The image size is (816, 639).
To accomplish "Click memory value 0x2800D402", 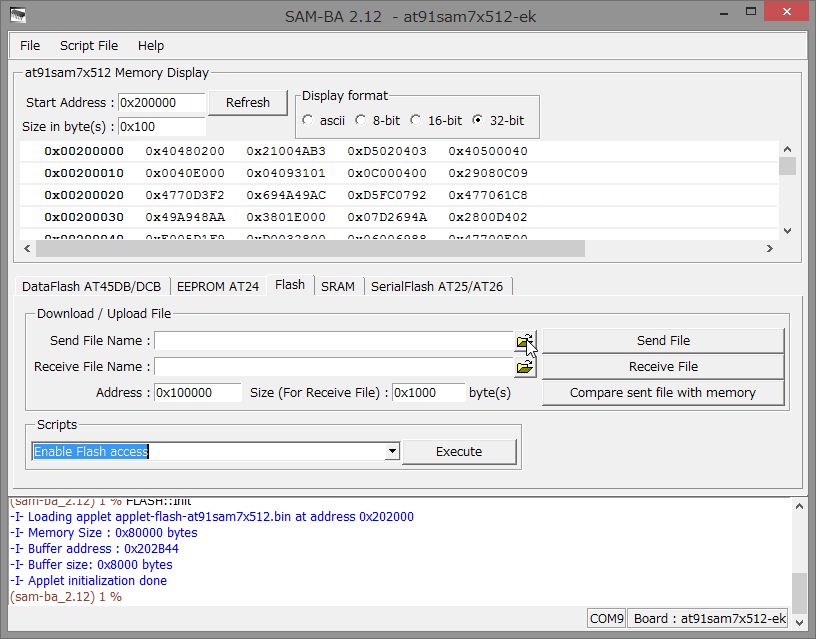I will point(488,217).
